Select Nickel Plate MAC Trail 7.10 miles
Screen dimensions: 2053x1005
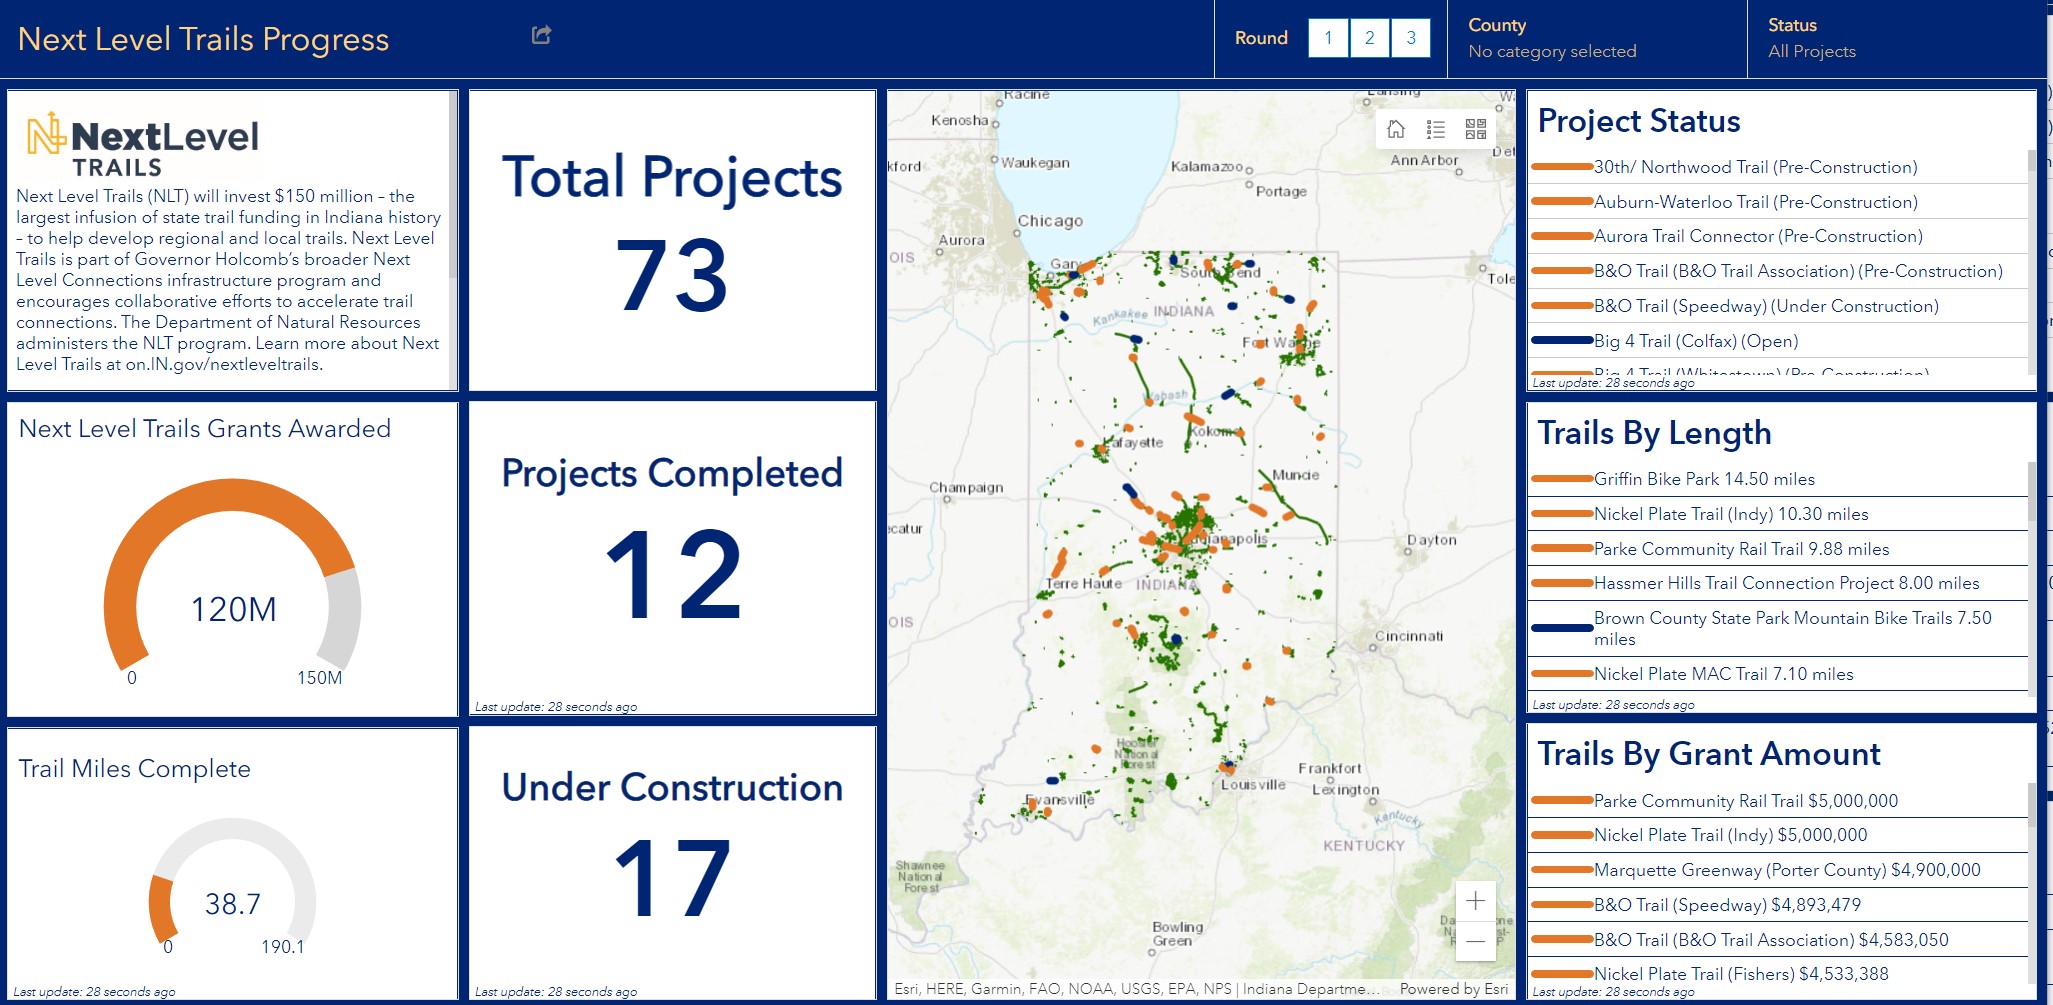click(1723, 674)
